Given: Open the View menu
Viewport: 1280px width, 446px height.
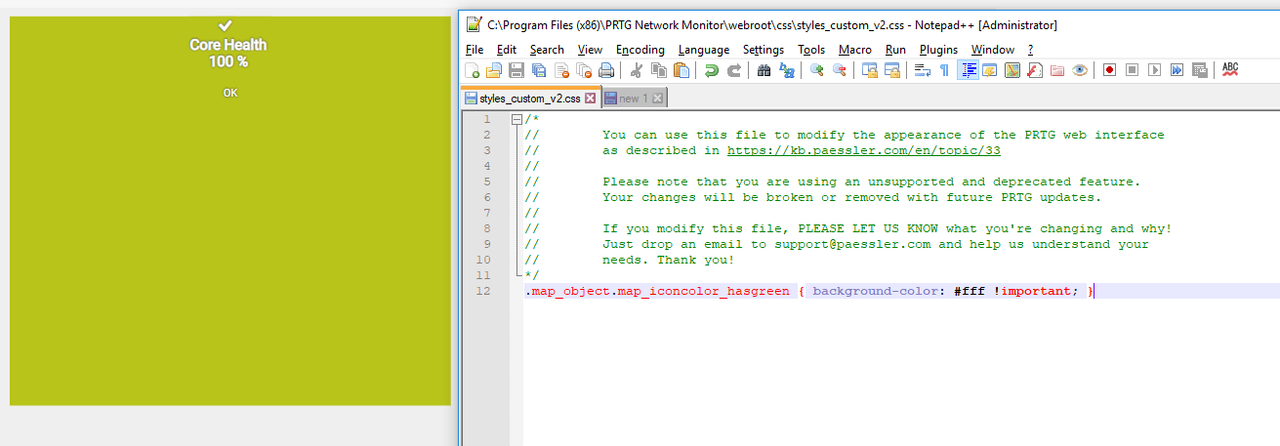Looking at the screenshot, I should pos(590,49).
